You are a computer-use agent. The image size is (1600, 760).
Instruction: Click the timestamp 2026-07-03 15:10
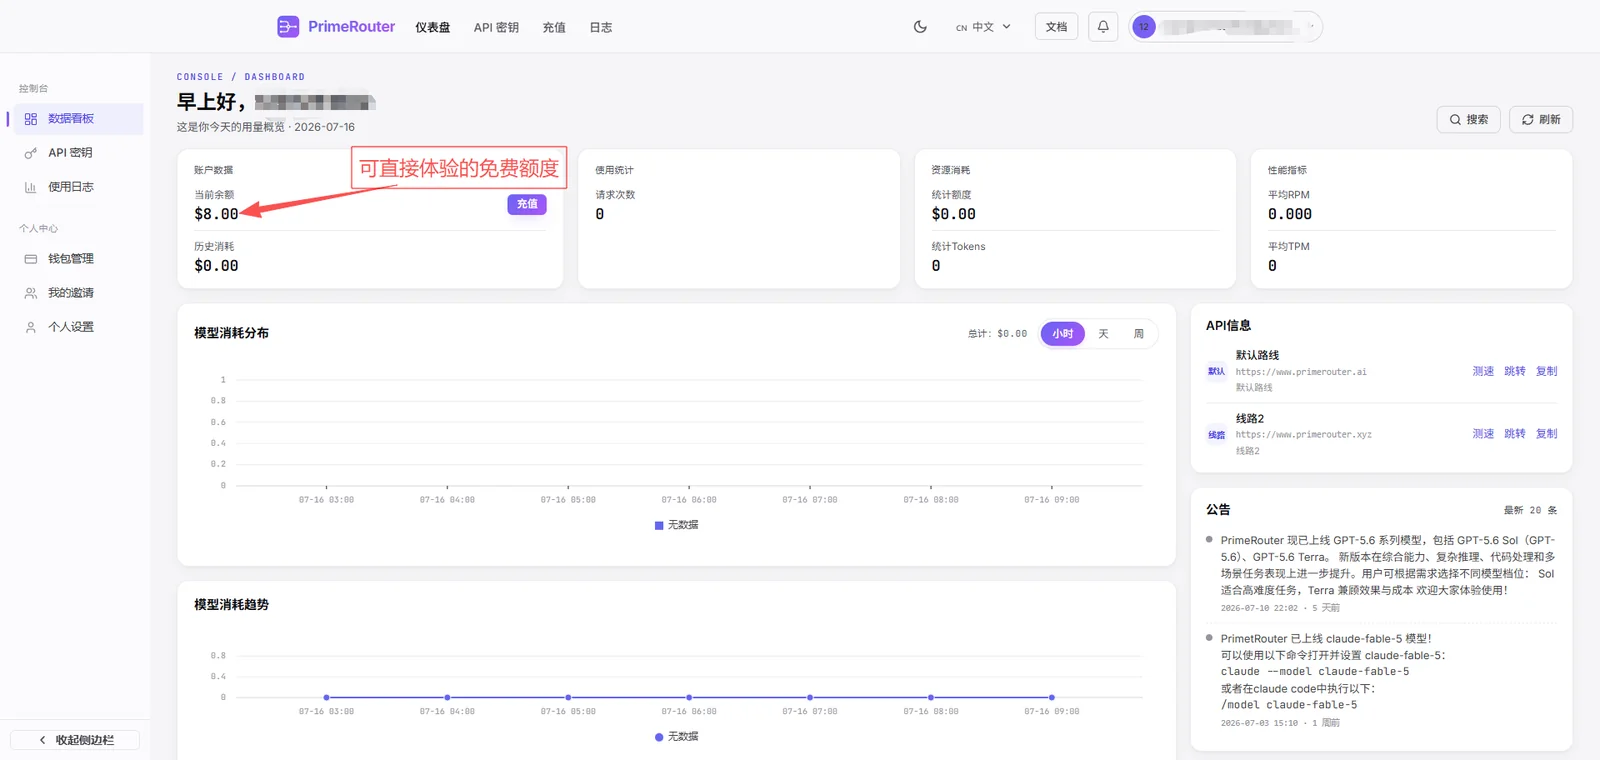pos(1259,723)
